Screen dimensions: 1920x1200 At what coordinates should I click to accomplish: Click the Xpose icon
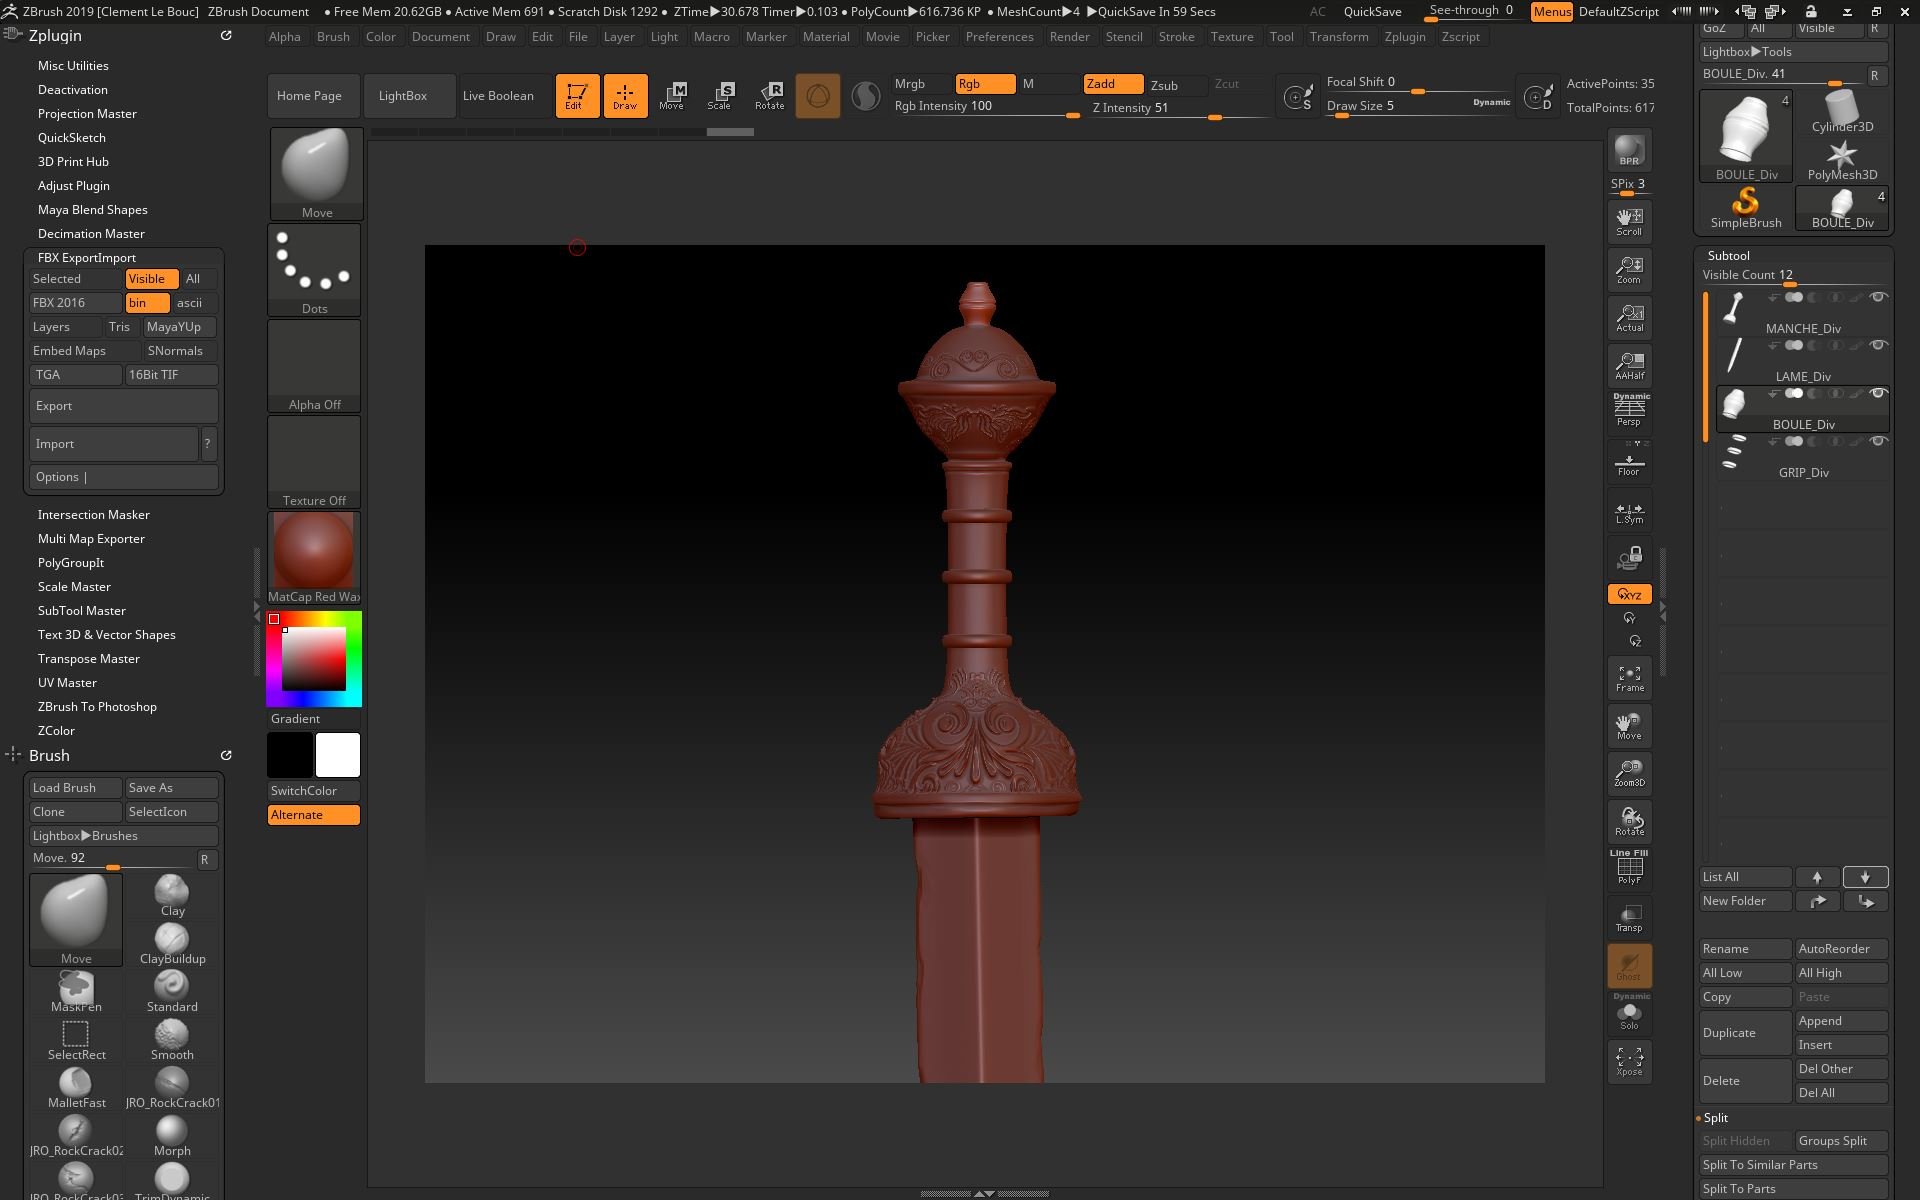1629,1061
